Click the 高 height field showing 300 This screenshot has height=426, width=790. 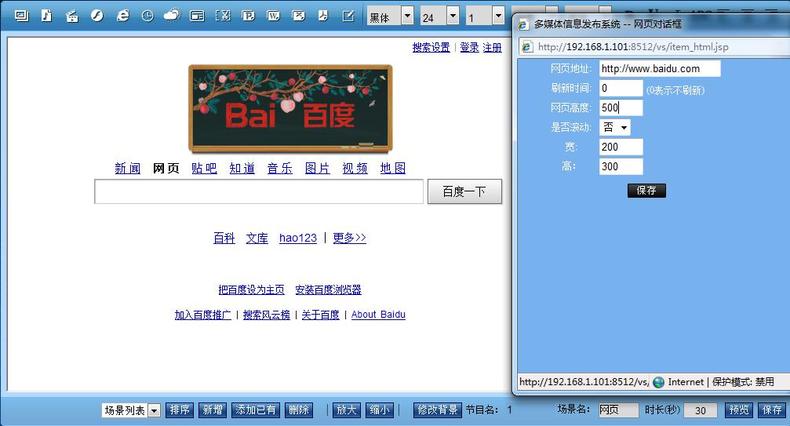(621, 167)
